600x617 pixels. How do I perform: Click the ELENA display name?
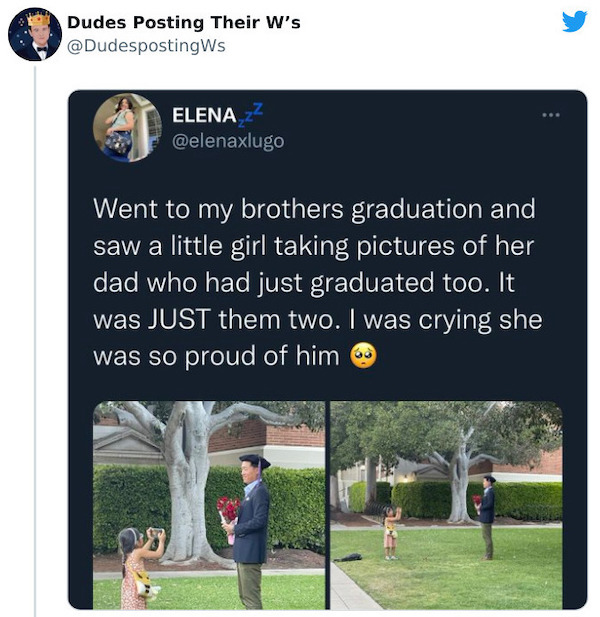211,116
